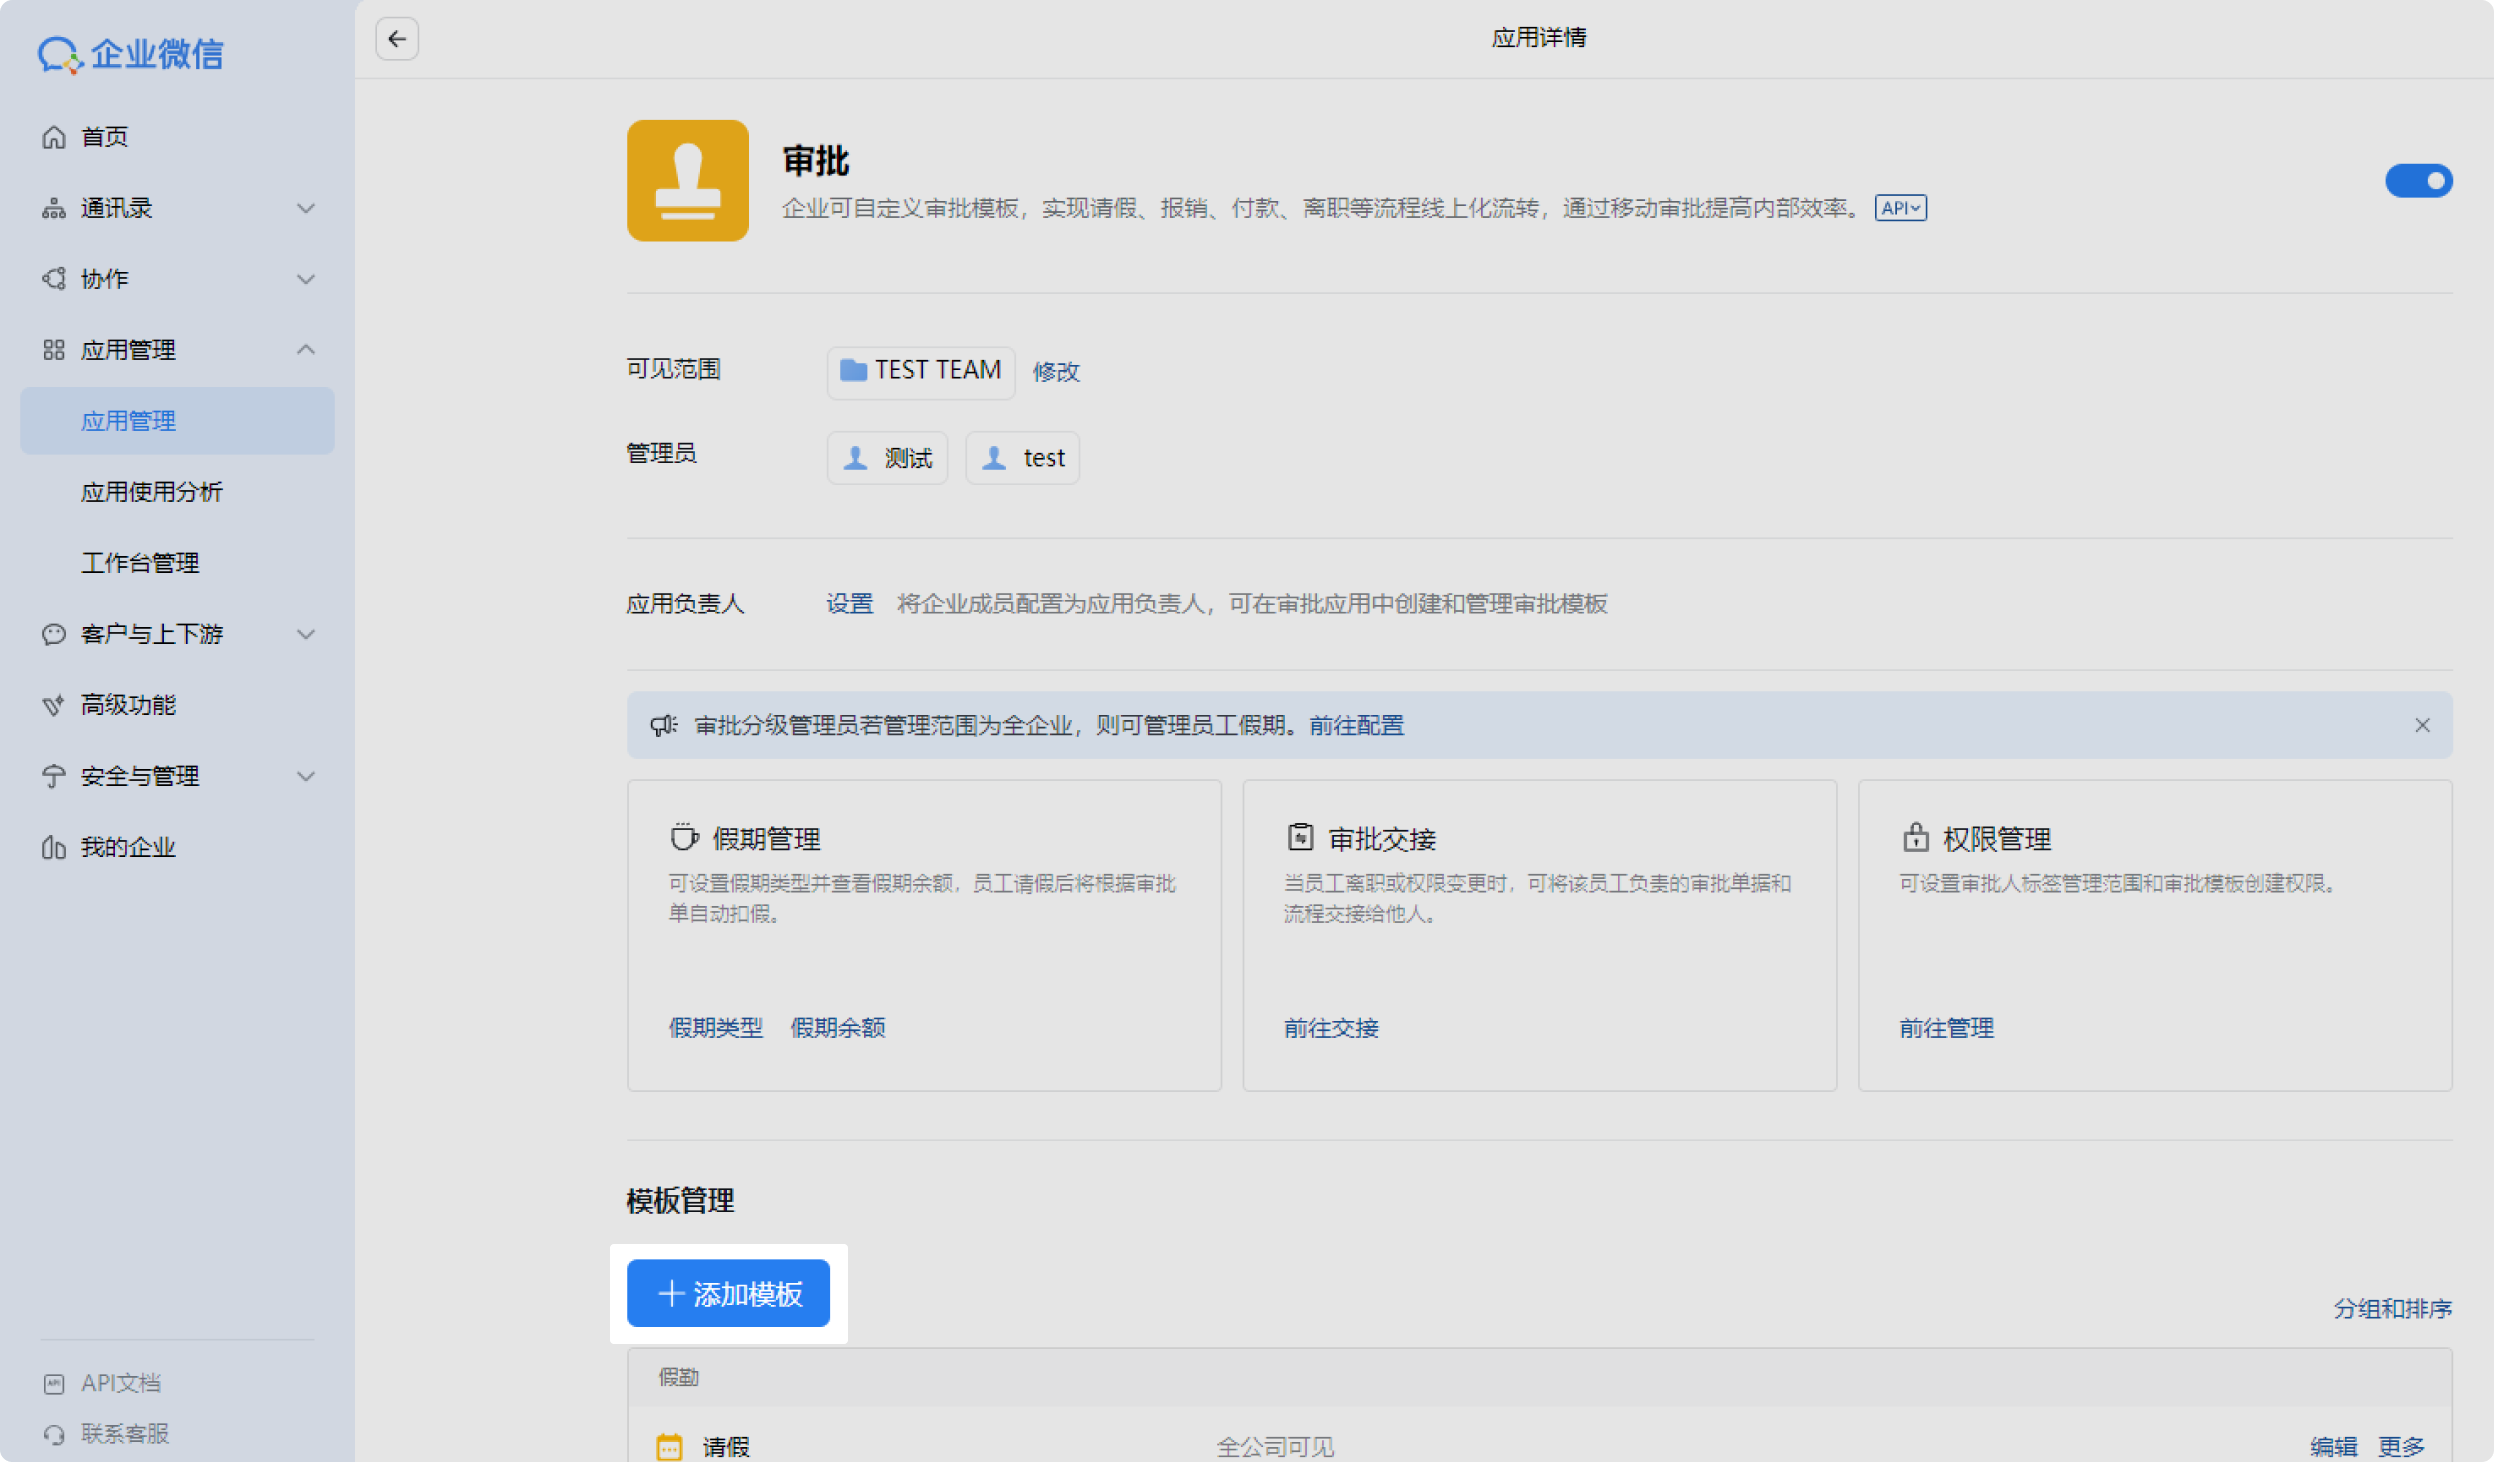Click the 测试 administrator tag

887,458
